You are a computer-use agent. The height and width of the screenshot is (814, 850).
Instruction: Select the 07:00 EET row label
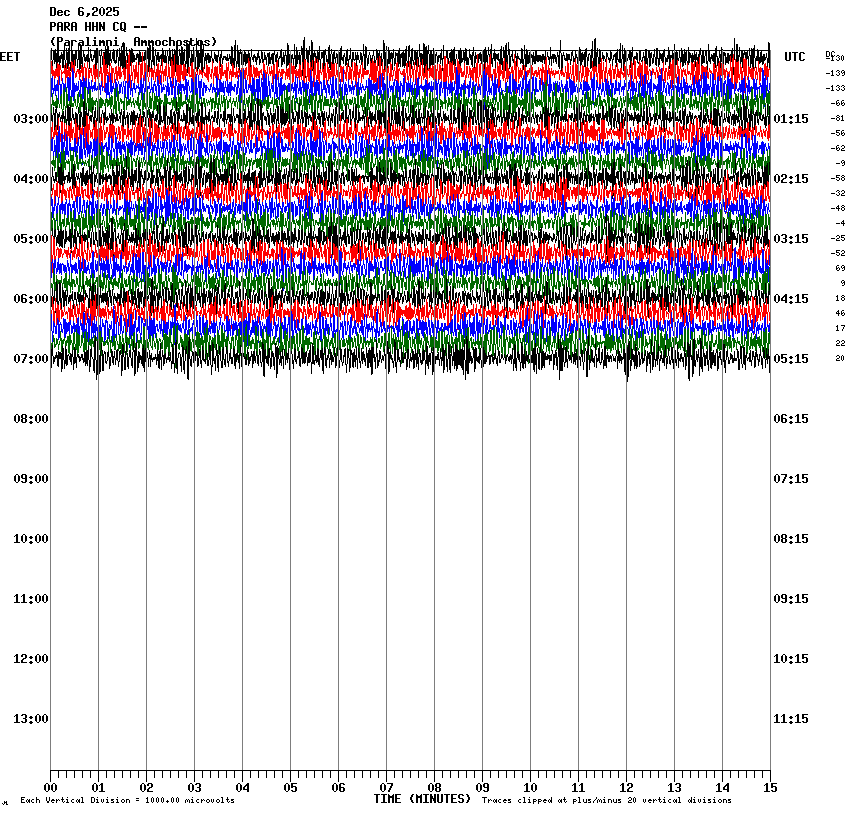pyautogui.click(x=30, y=359)
